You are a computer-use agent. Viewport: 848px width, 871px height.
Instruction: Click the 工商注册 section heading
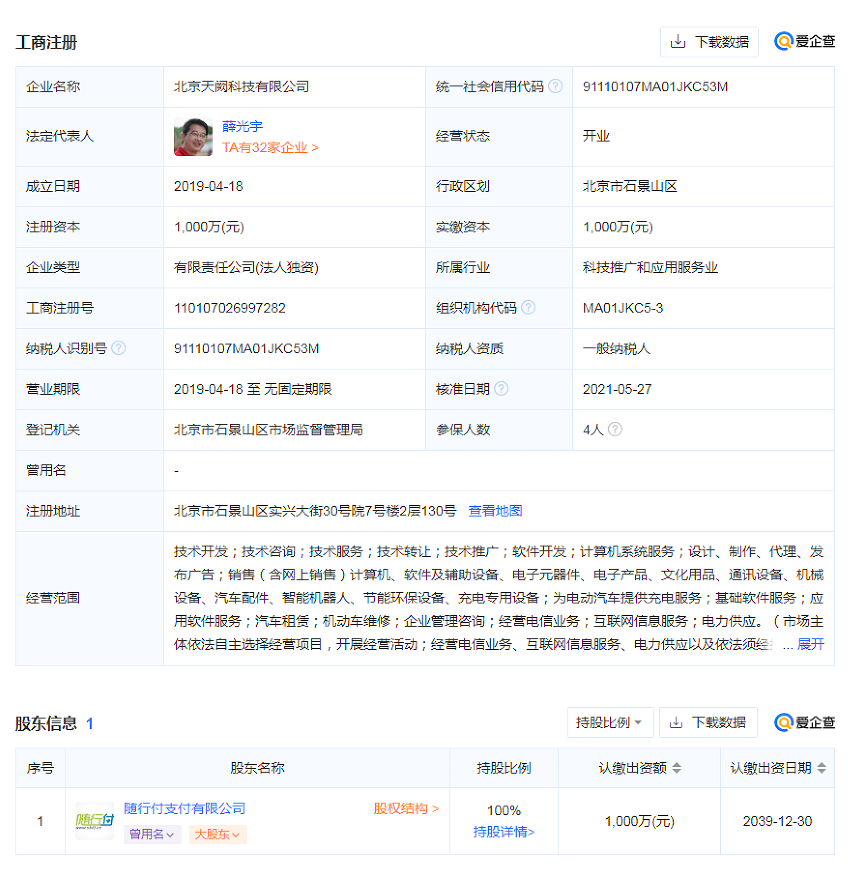(x=46, y=42)
